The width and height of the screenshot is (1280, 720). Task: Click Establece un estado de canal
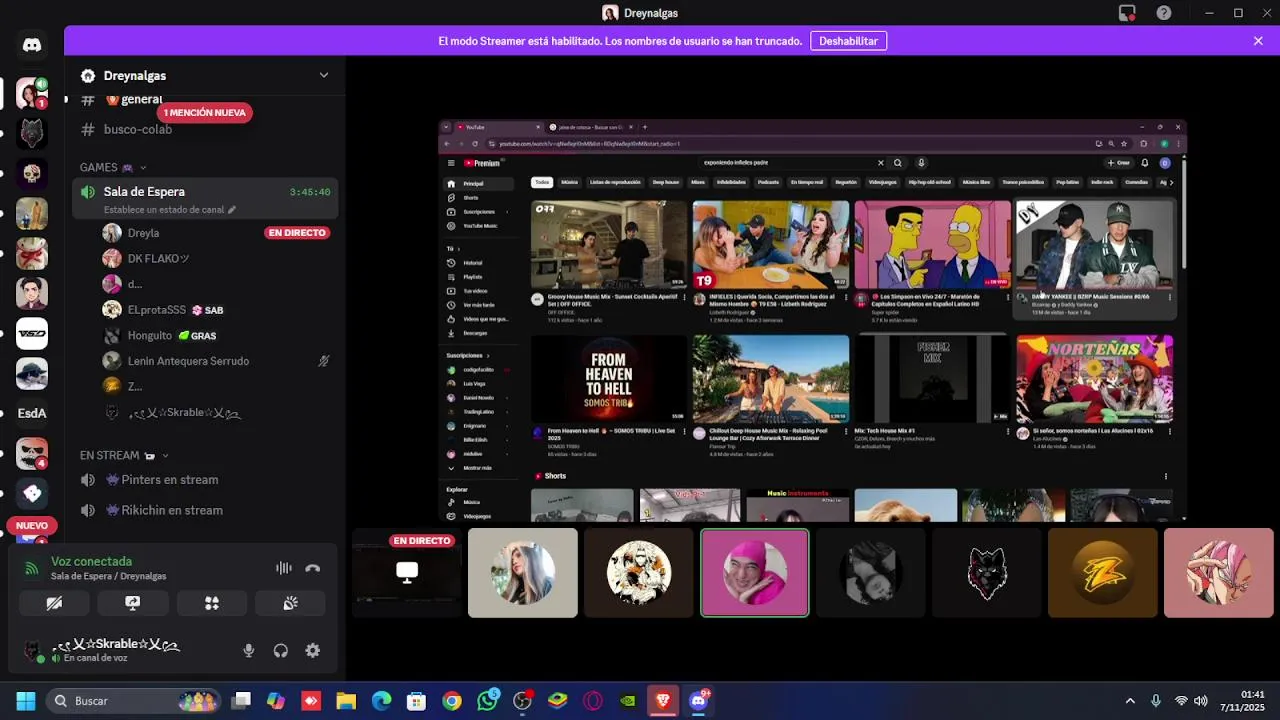tap(169, 210)
